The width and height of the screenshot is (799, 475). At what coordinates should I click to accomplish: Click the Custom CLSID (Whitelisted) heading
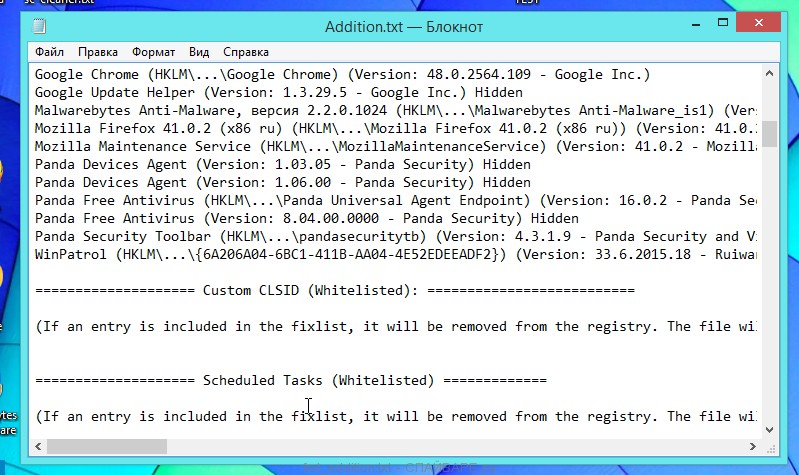(x=335, y=291)
